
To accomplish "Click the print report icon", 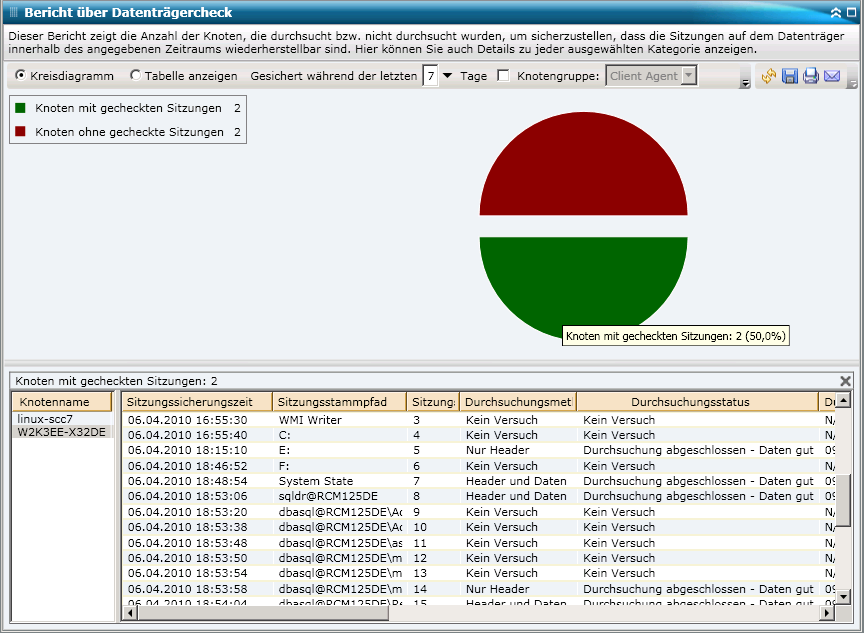I will click(x=811, y=76).
